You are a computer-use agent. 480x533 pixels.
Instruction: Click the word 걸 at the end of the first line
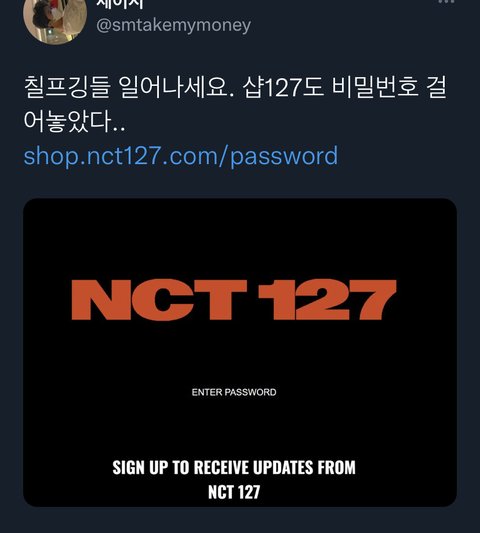pos(436,87)
